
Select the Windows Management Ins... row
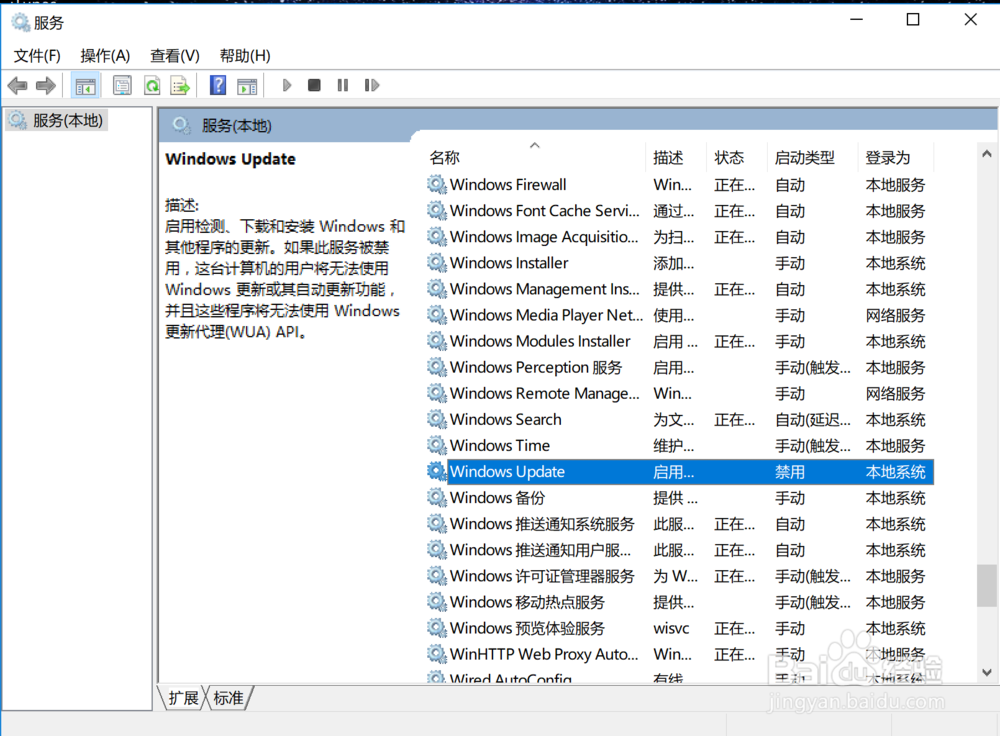point(680,289)
